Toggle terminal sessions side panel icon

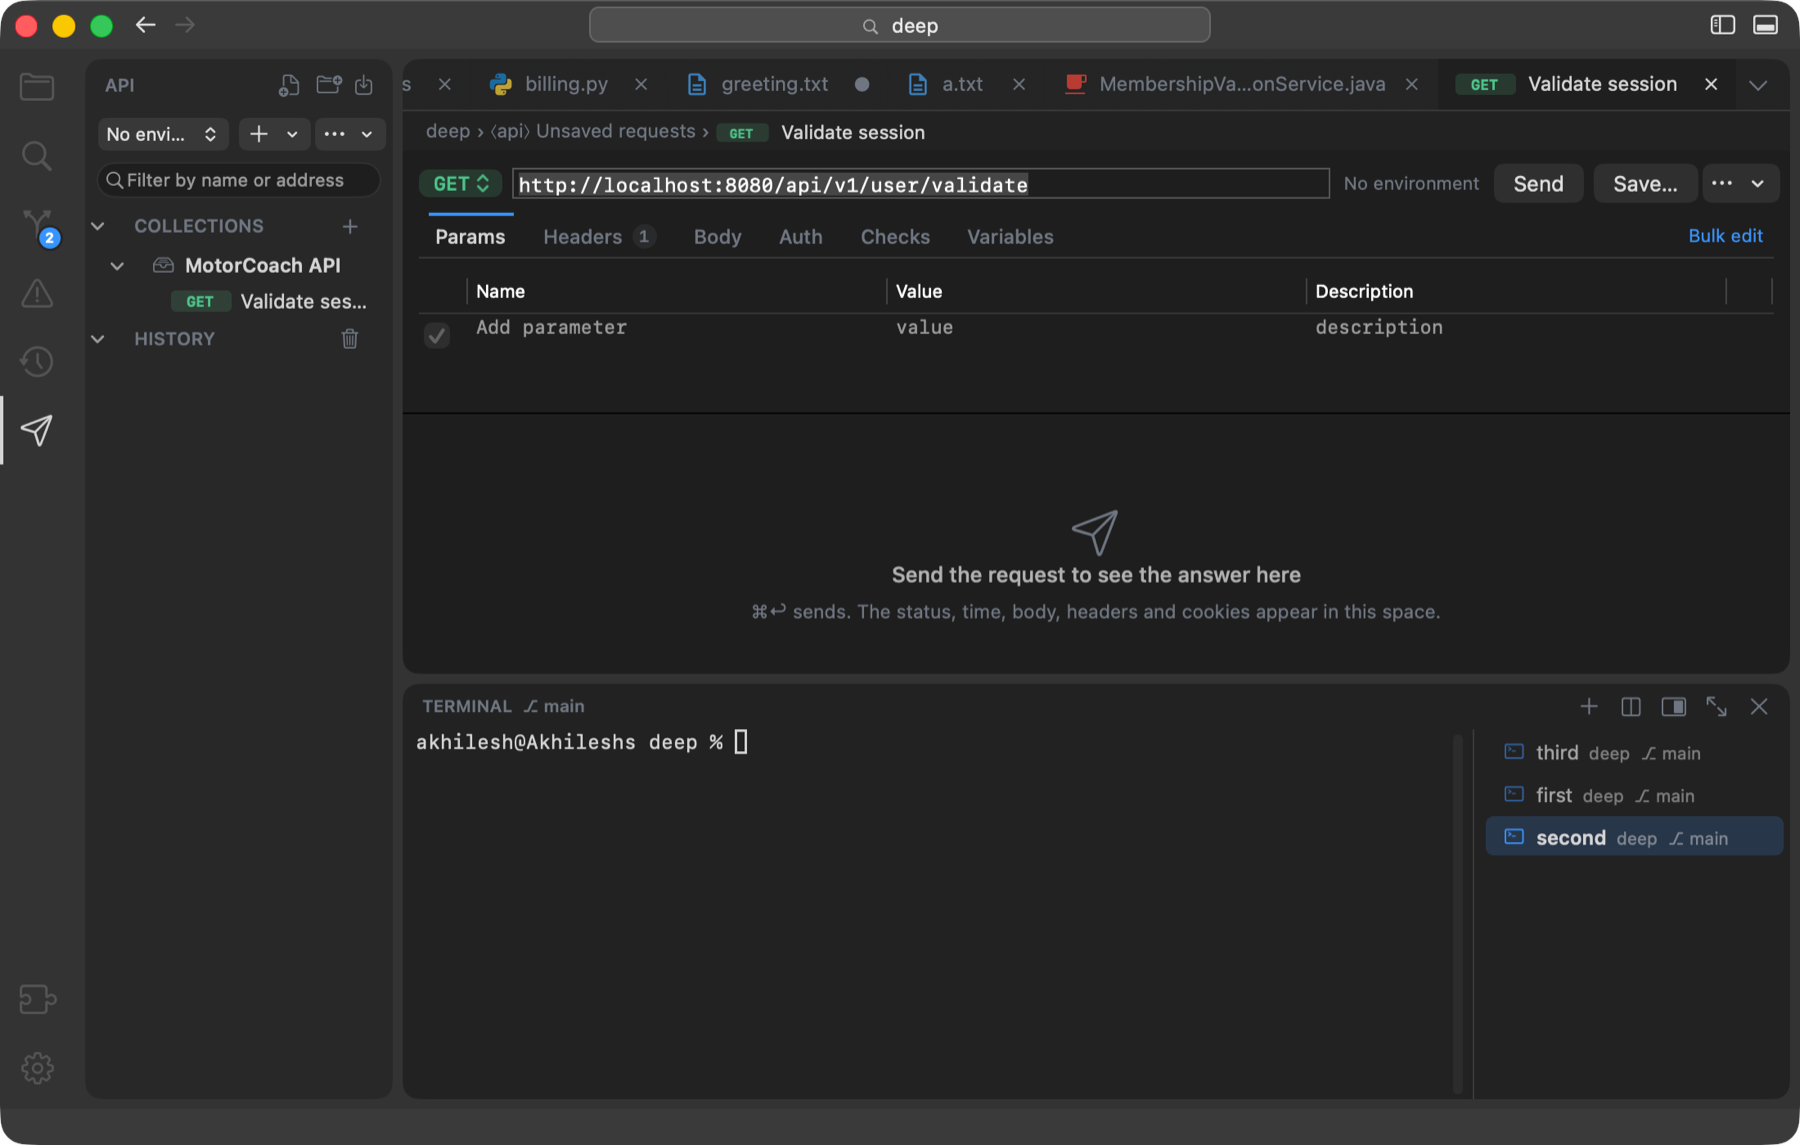click(1674, 706)
